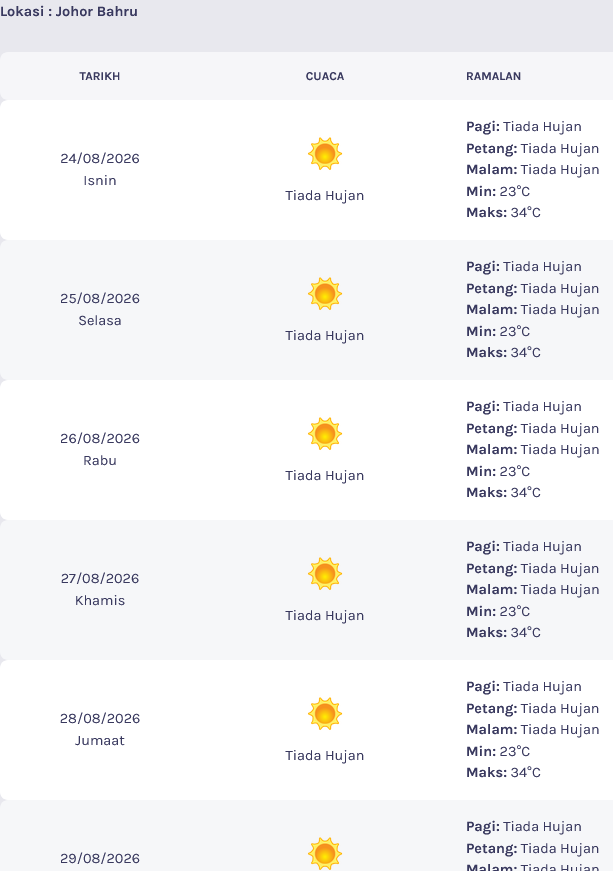This screenshot has width=613, height=871.
Task: Click the sun icon for Khamis 27/08/2026
Action: coord(325,574)
